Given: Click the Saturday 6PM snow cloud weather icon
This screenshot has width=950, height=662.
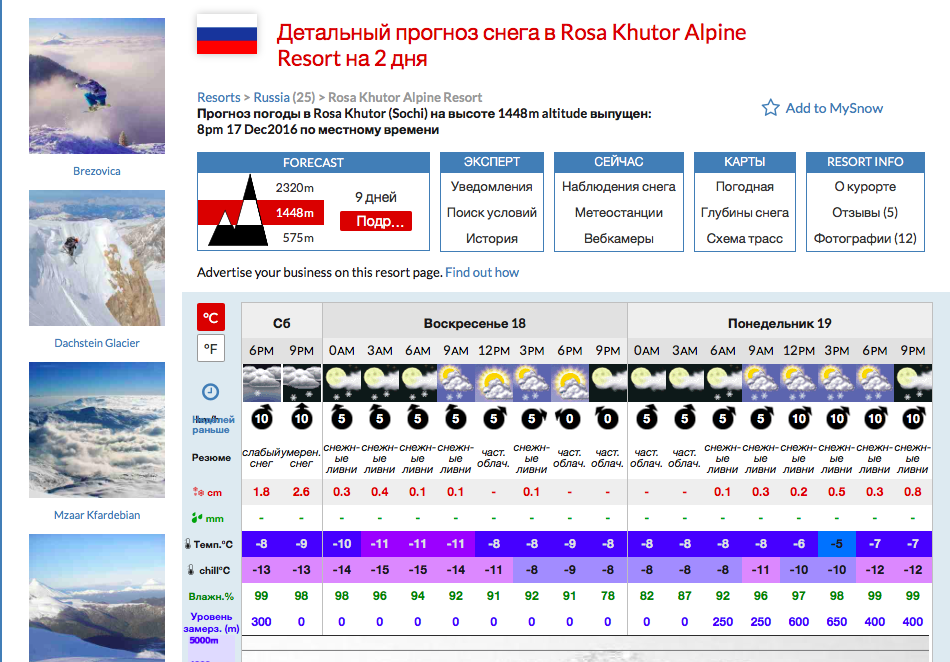Looking at the screenshot, I should point(262,383).
